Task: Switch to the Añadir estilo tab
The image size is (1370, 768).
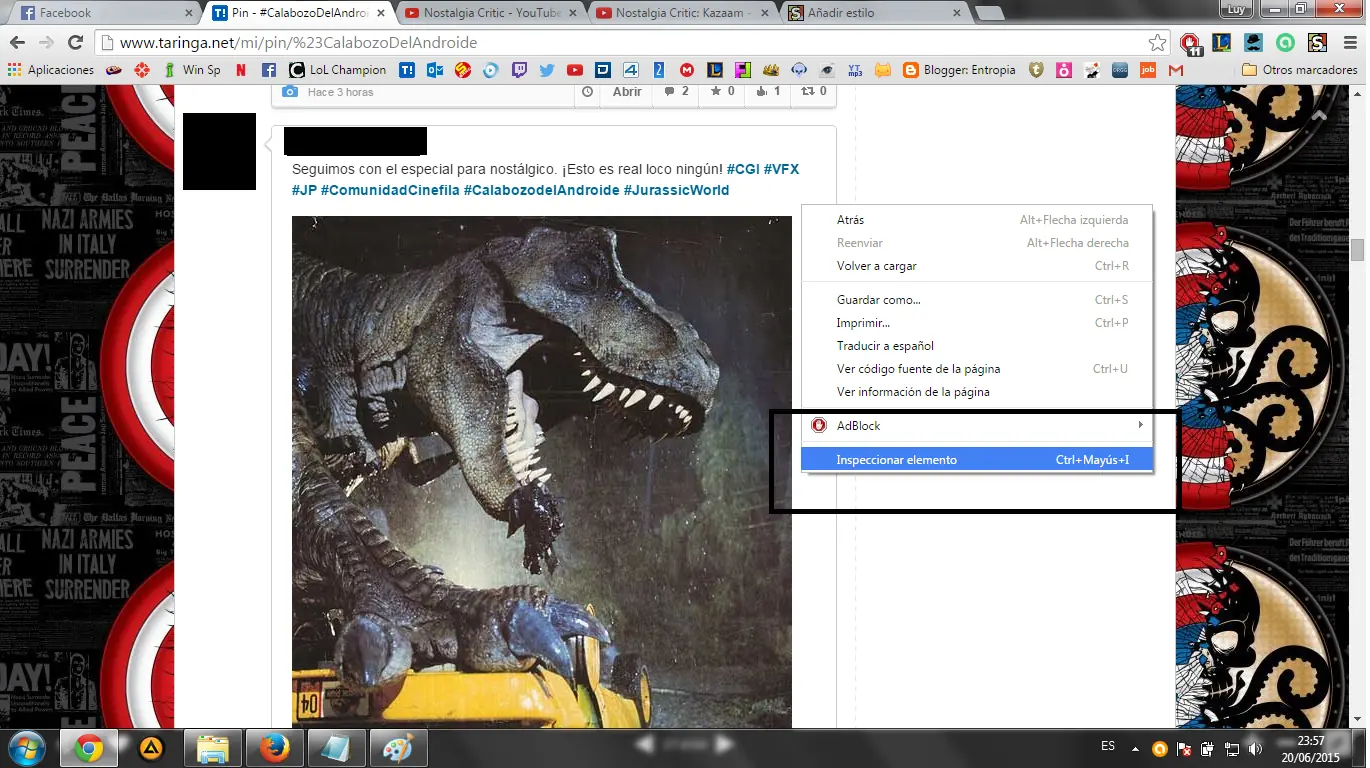Action: click(873, 13)
